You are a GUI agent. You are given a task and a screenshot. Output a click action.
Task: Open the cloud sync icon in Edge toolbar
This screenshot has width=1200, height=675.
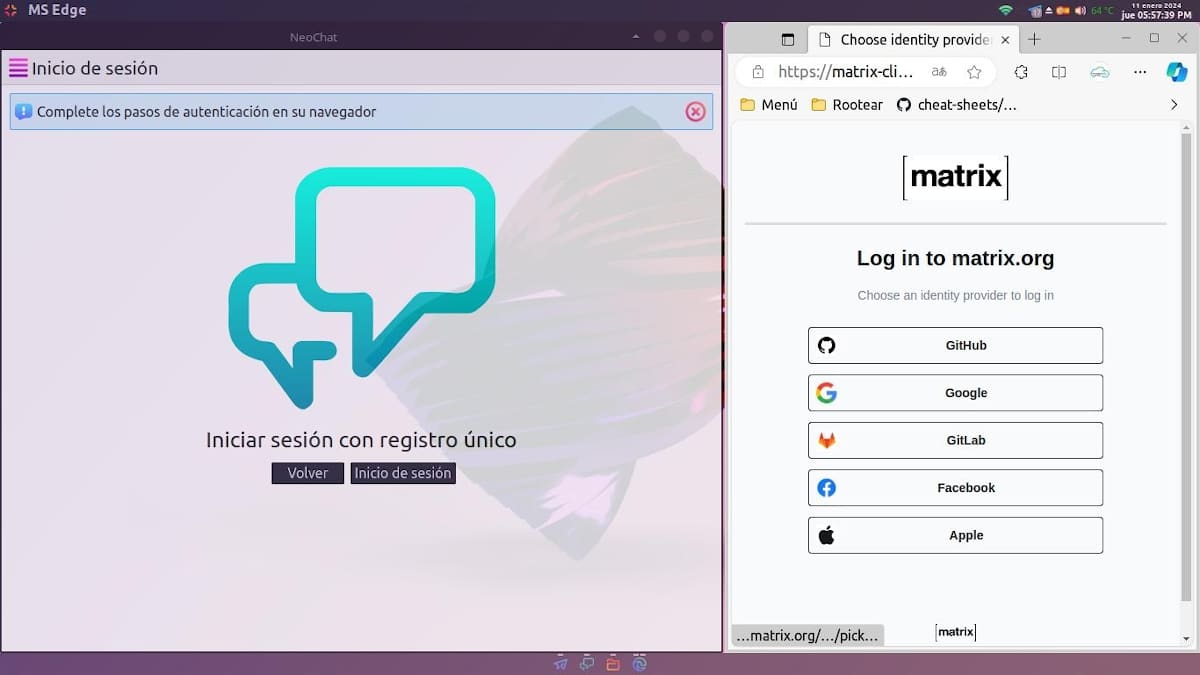(1100, 72)
